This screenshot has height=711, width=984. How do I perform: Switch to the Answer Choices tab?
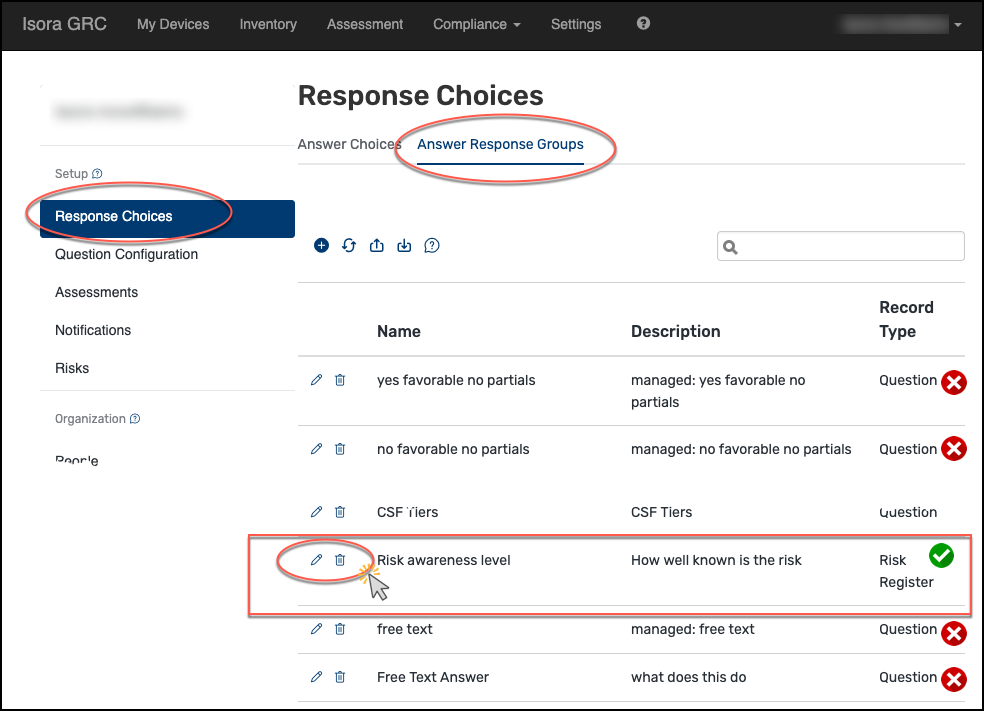pyautogui.click(x=348, y=144)
